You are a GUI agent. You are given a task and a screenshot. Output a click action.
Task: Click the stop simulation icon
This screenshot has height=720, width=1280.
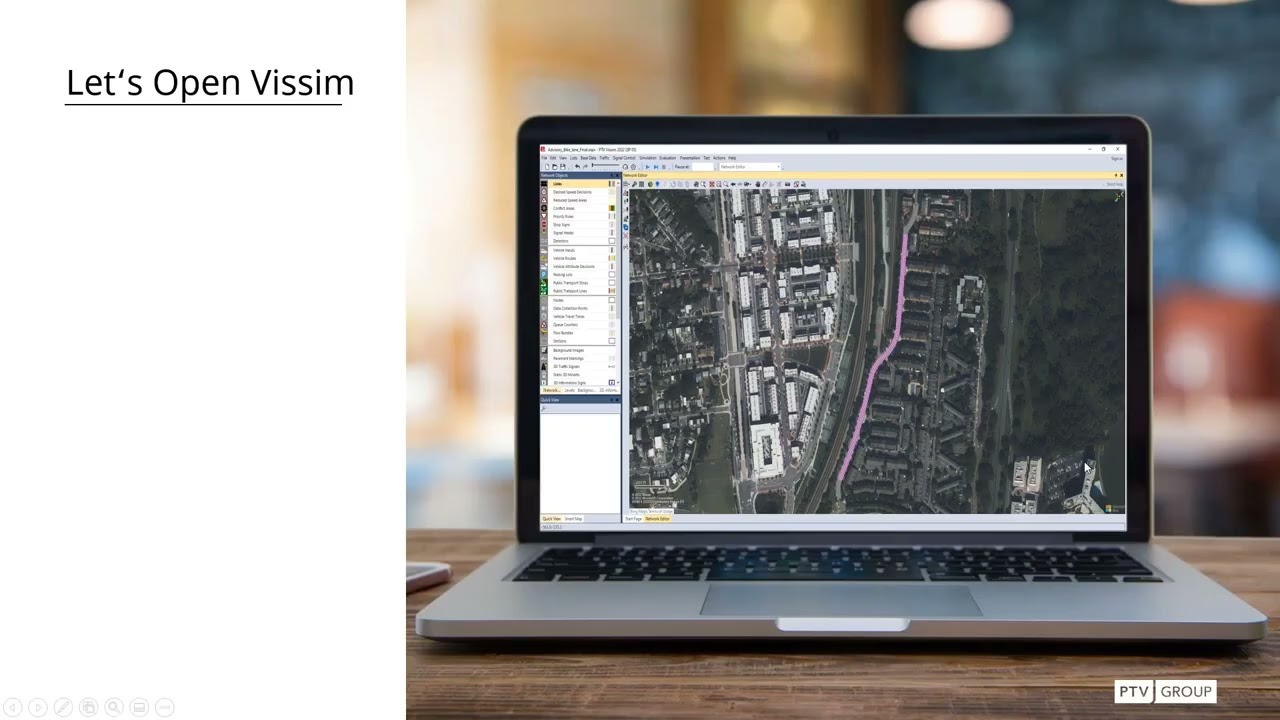pos(663,167)
